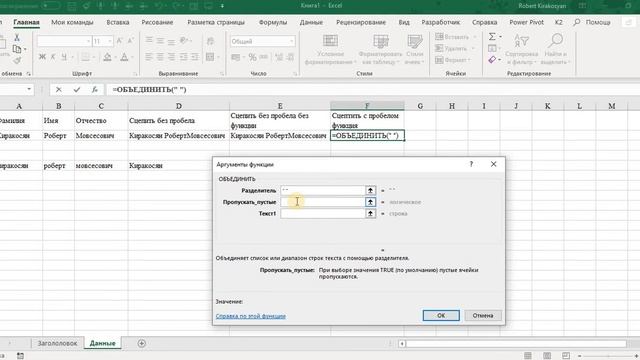The image size is (640, 360).
Task: Open Справка по этой функции link
Action: [251, 316]
